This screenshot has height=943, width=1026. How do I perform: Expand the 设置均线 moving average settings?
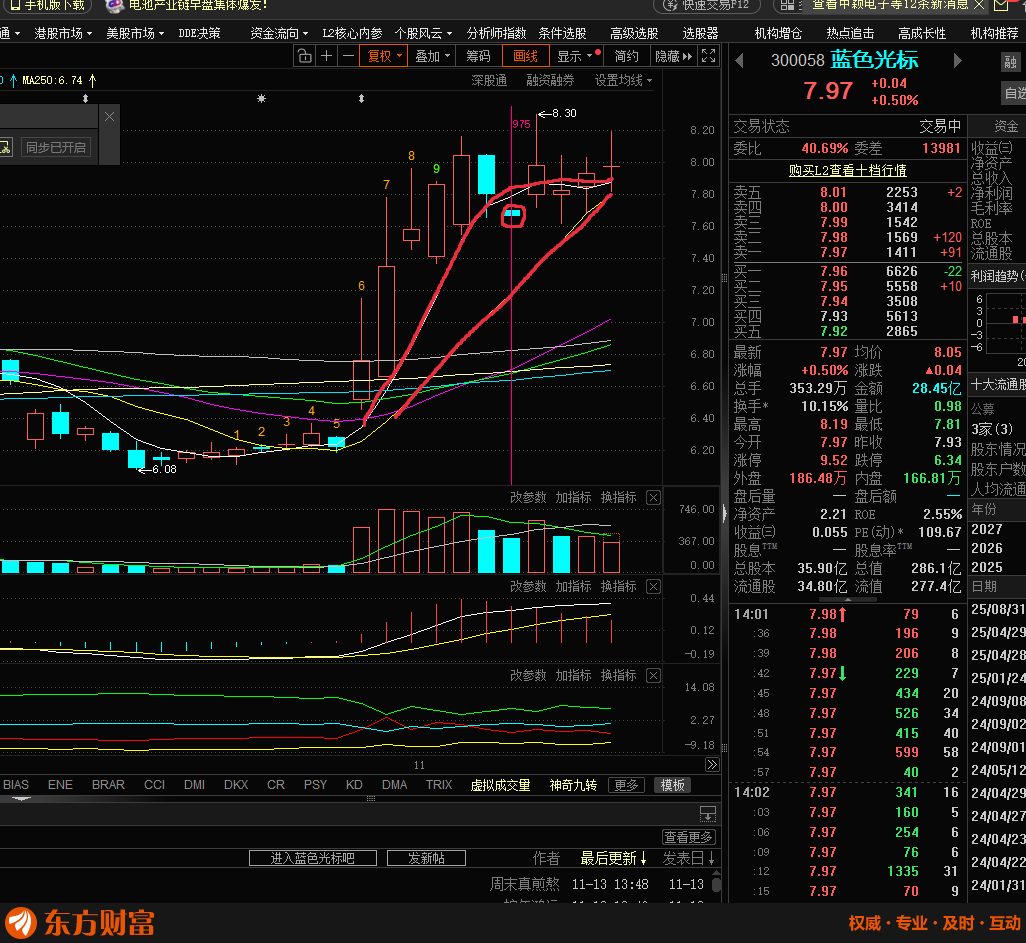pos(623,80)
